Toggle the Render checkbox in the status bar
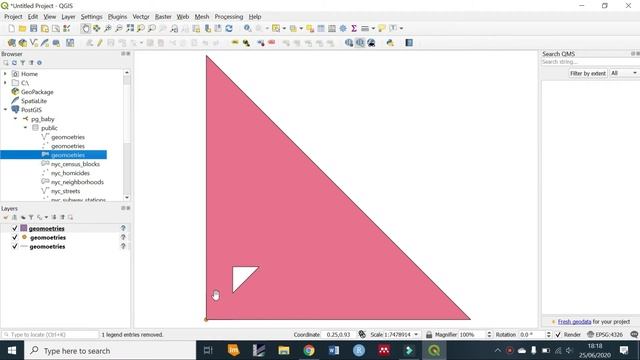The image size is (640, 360). tap(558, 335)
